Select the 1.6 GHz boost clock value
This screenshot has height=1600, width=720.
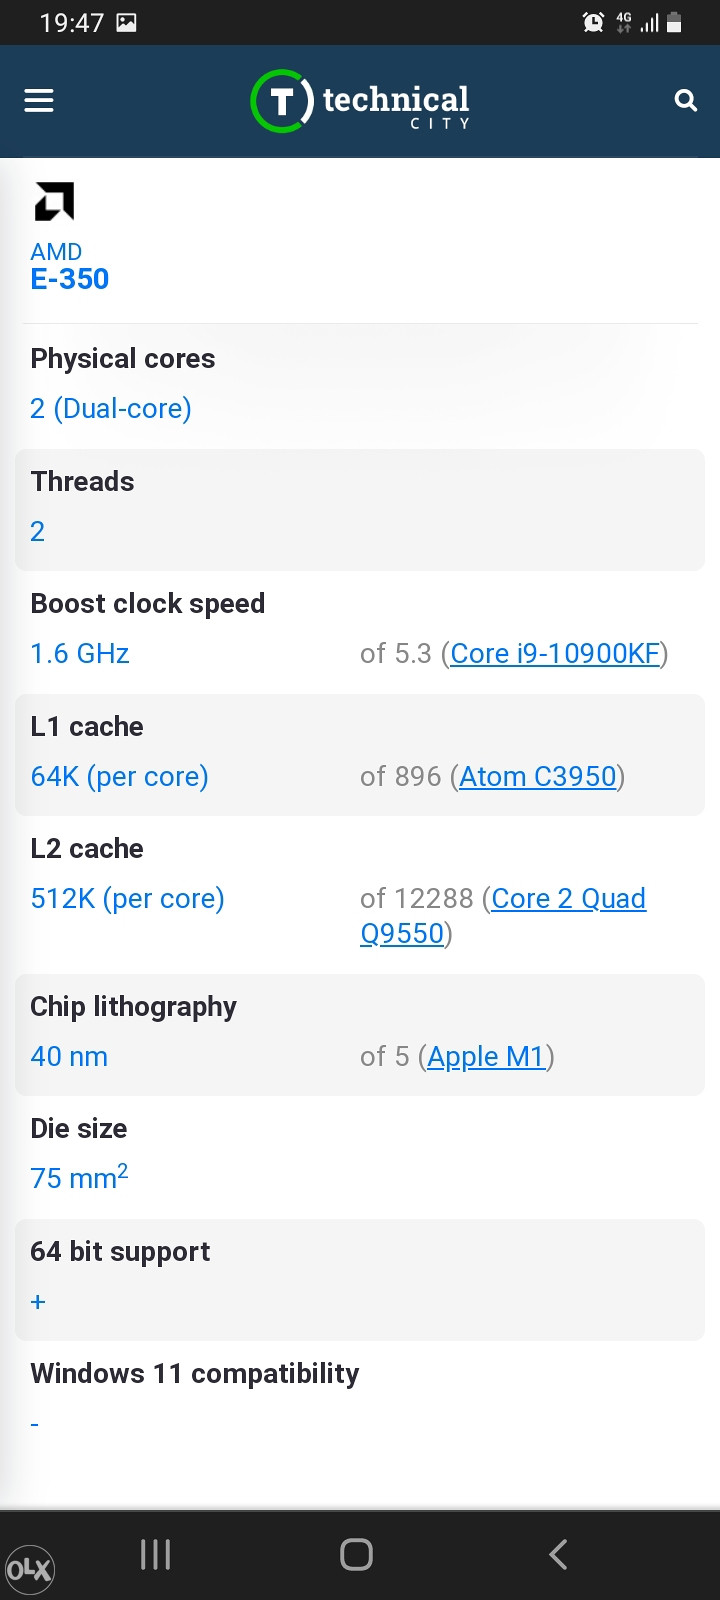point(80,654)
